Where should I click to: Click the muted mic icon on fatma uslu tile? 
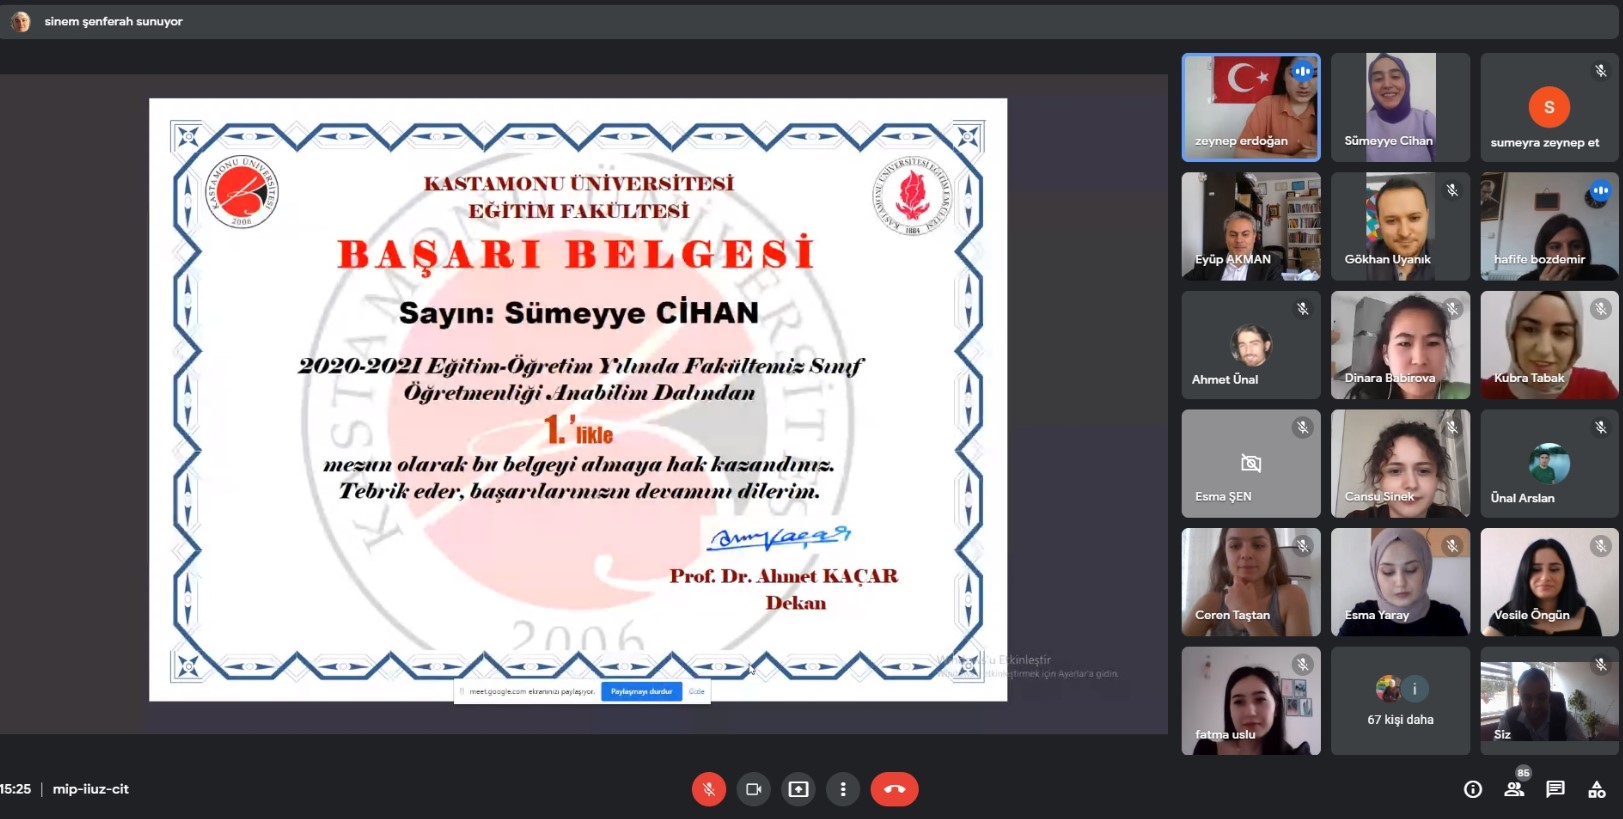(x=1302, y=664)
